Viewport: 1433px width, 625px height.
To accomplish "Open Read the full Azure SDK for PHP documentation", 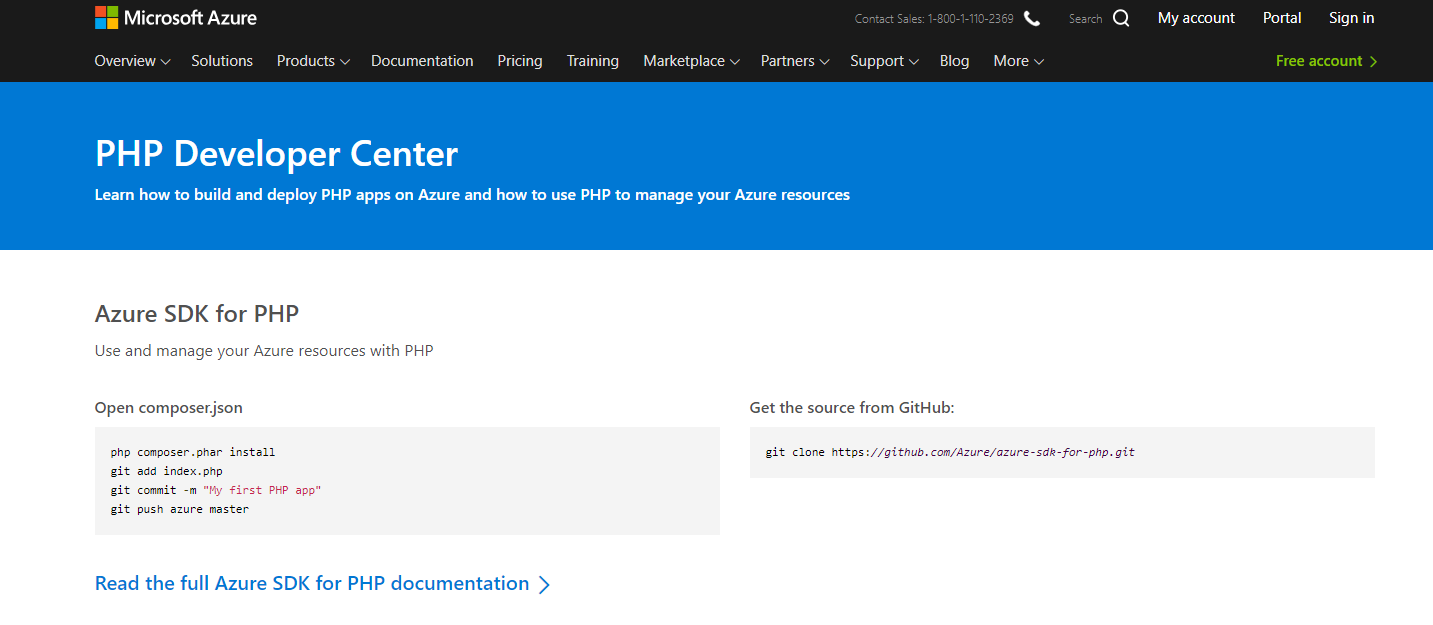I will coord(312,583).
